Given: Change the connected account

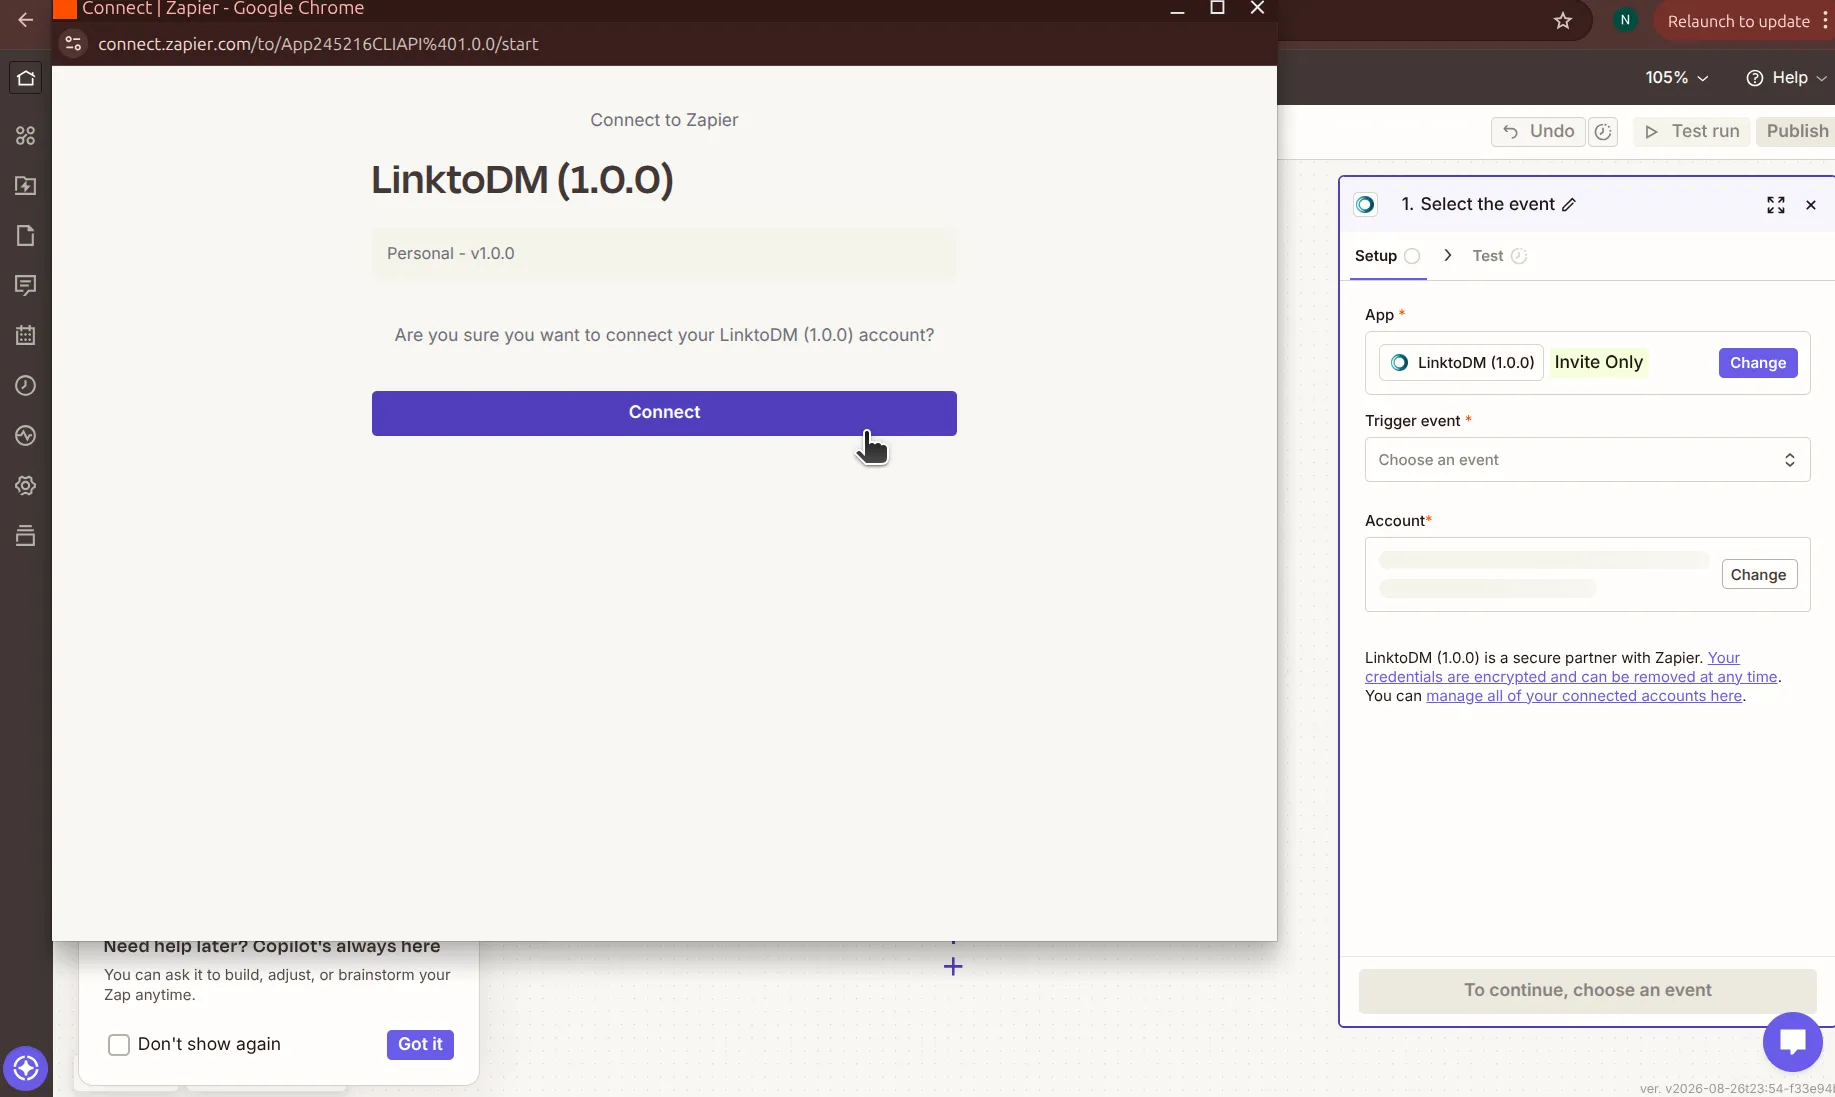Looking at the screenshot, I should click(x=1758, y=575).
